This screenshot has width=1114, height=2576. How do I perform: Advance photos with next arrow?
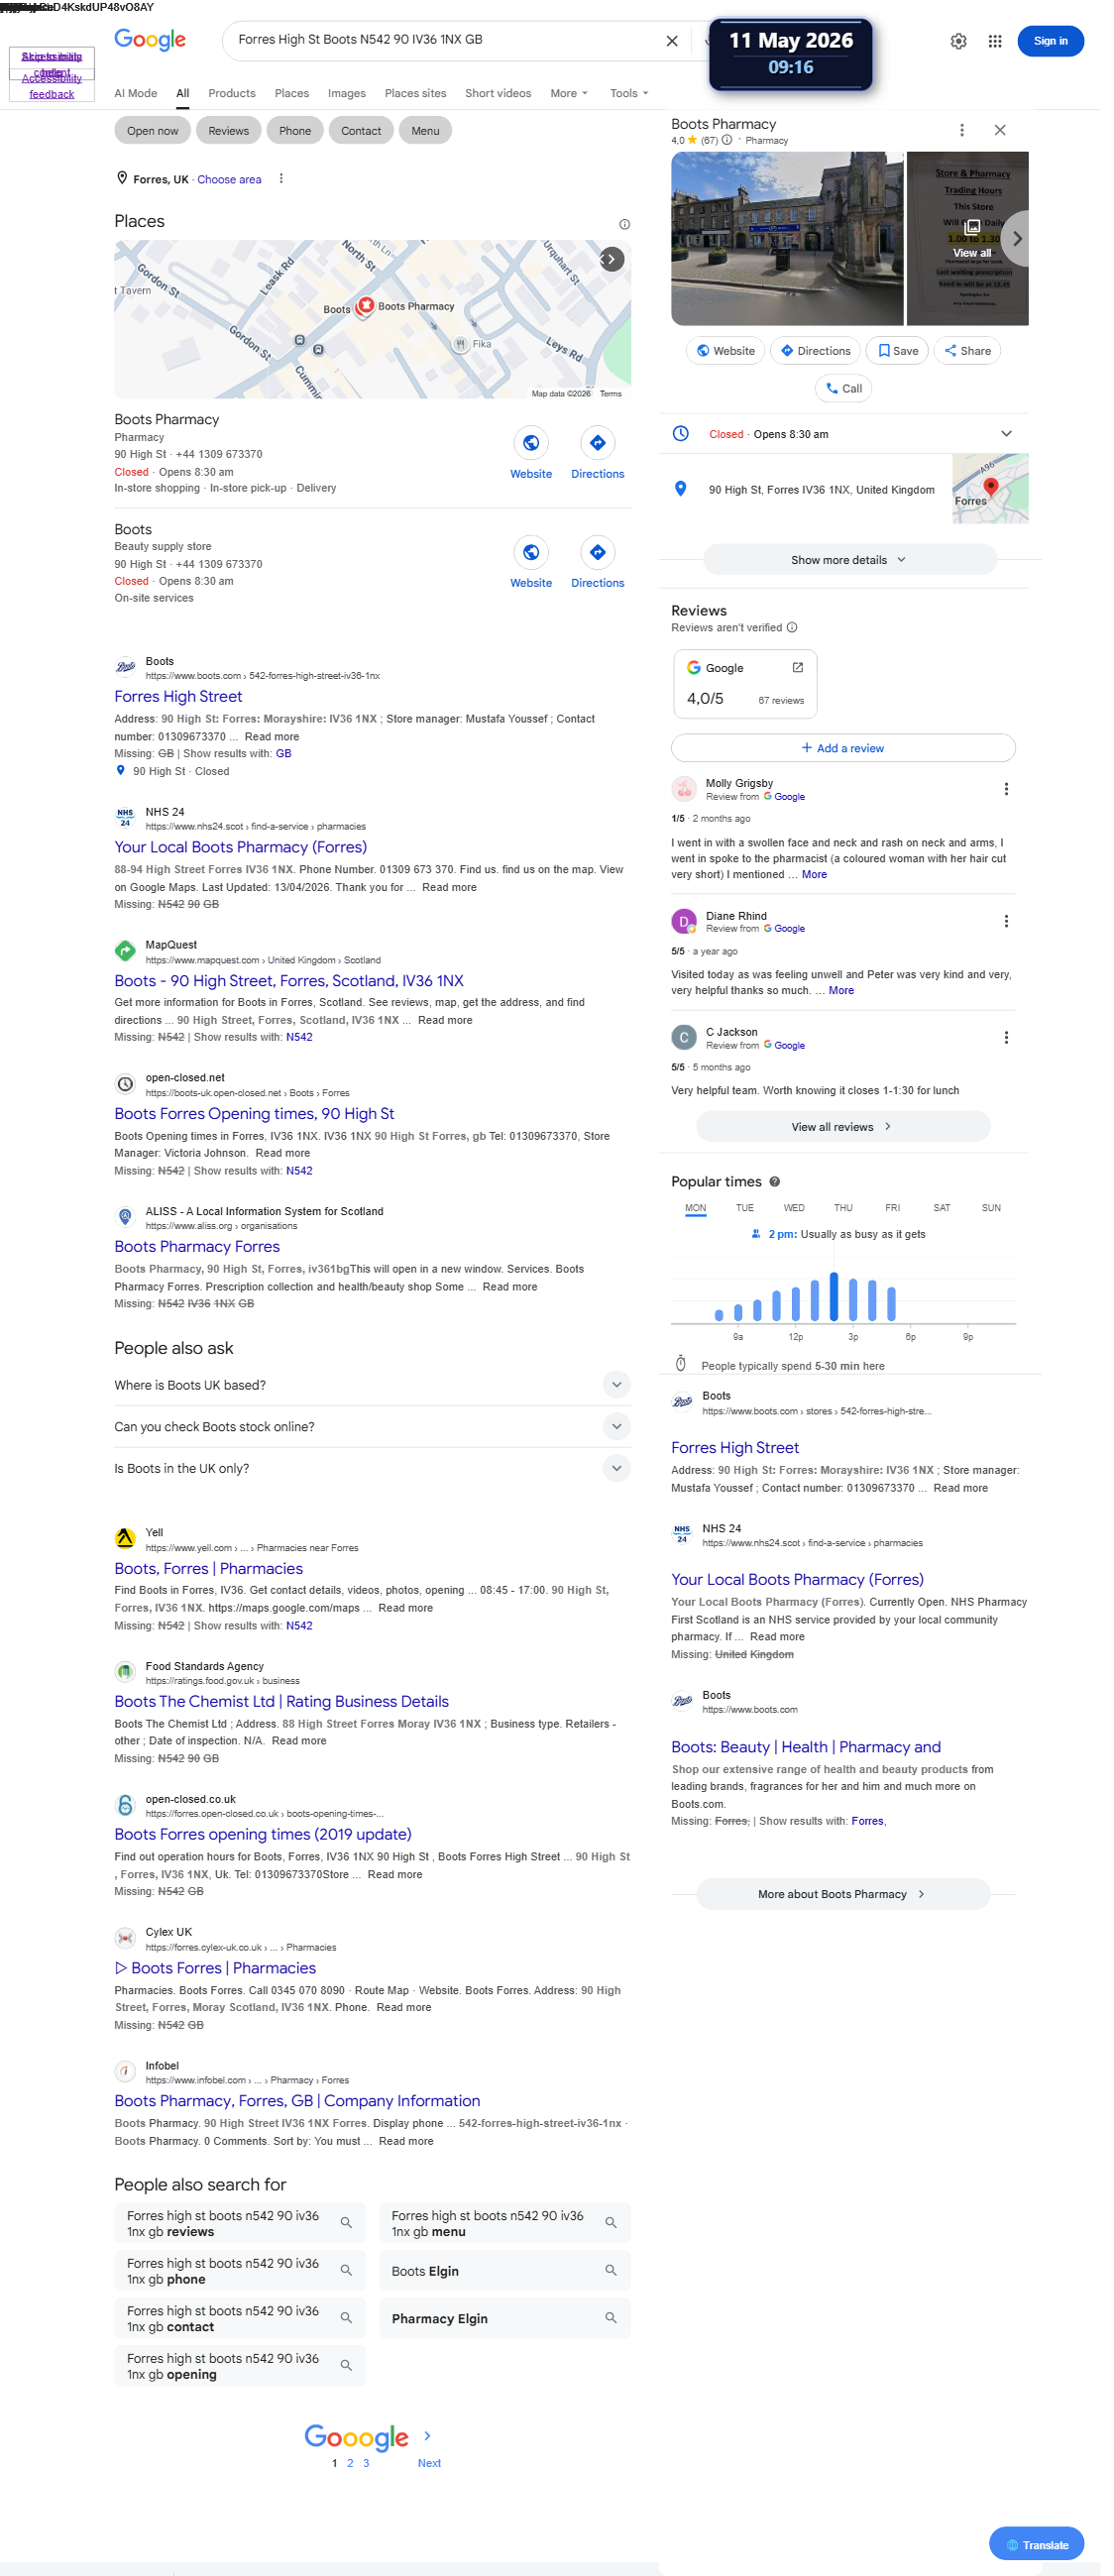1028,241
